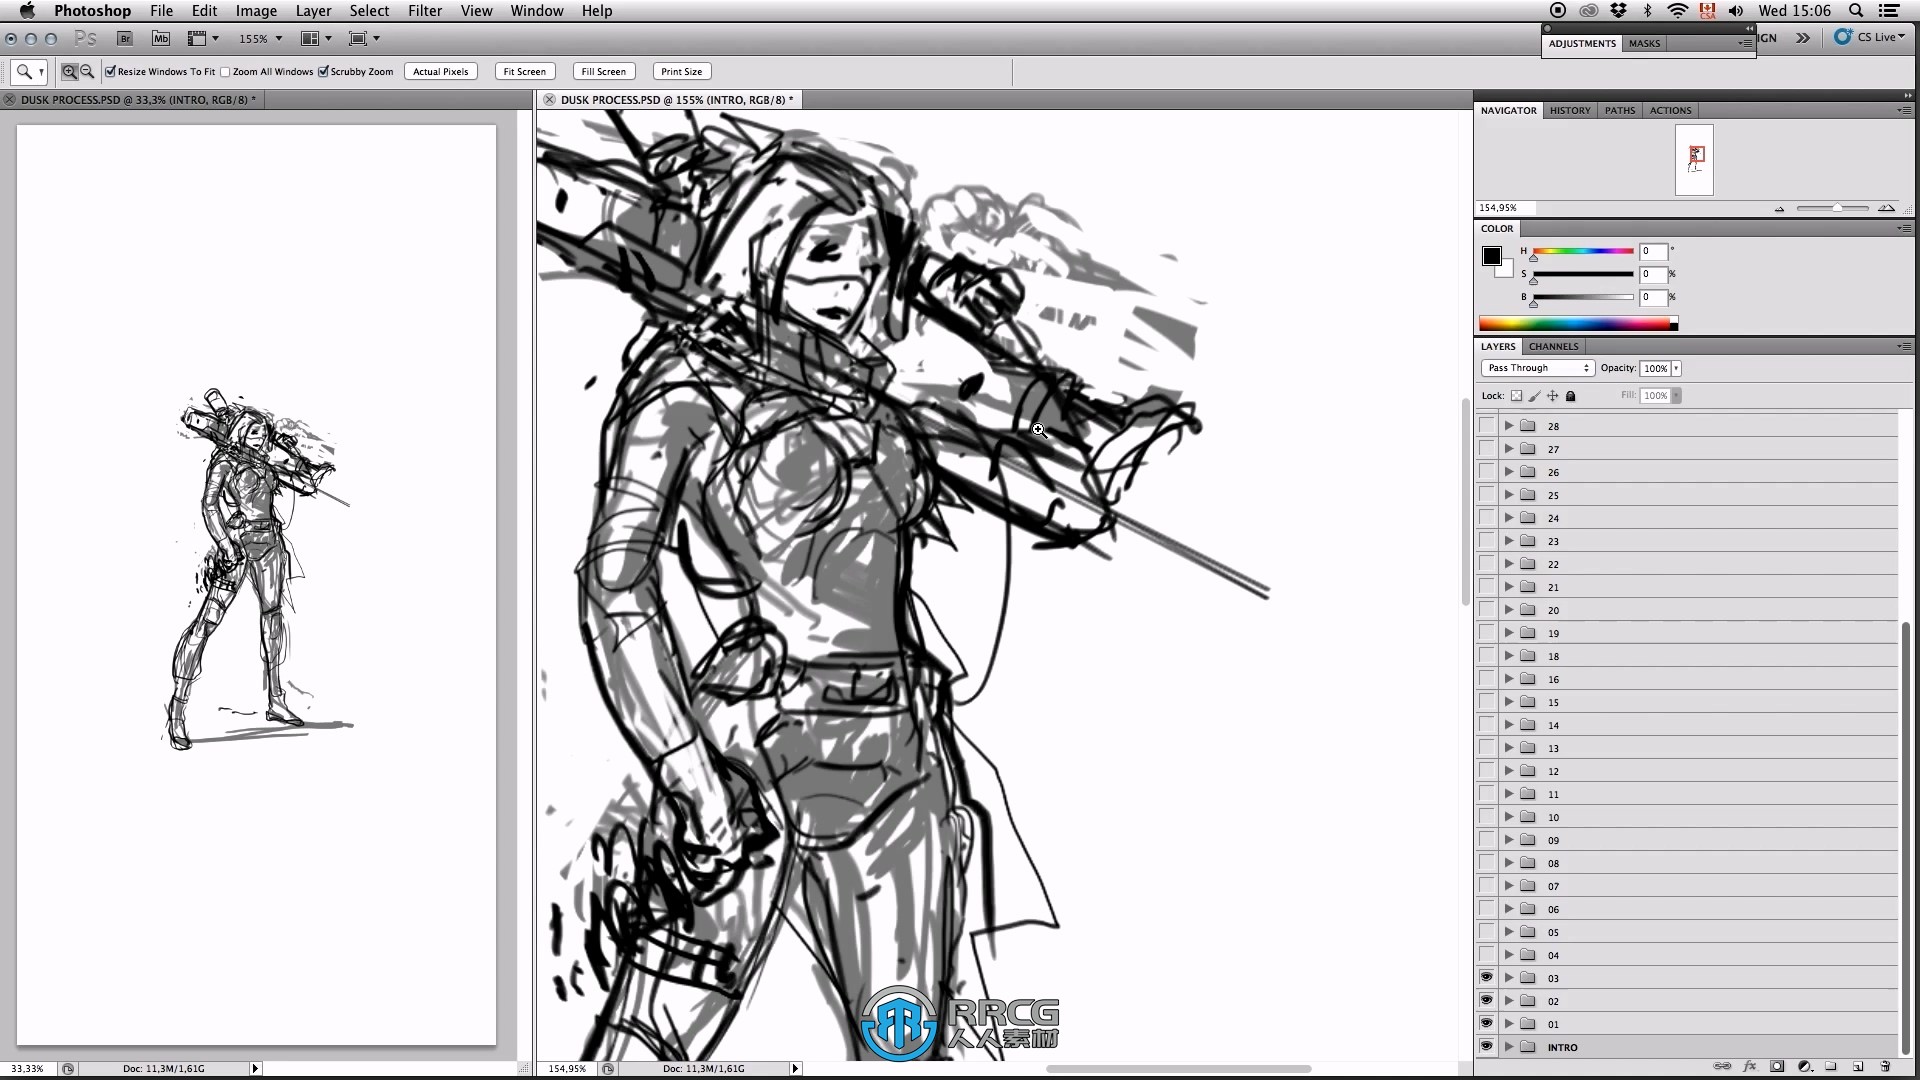Click link layers icon in Layers panel
The image size is (1920, 1080).
click(1722, 1066)
